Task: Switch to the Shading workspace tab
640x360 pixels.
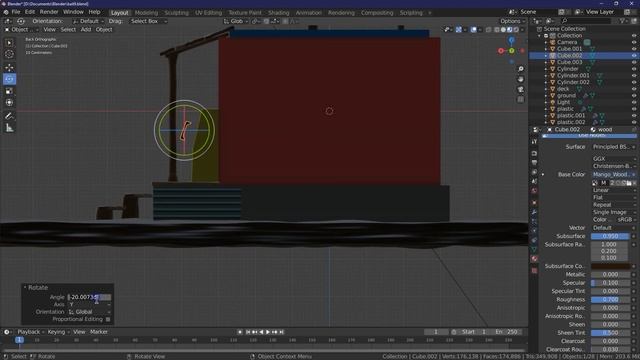Action: coord(278,13)
